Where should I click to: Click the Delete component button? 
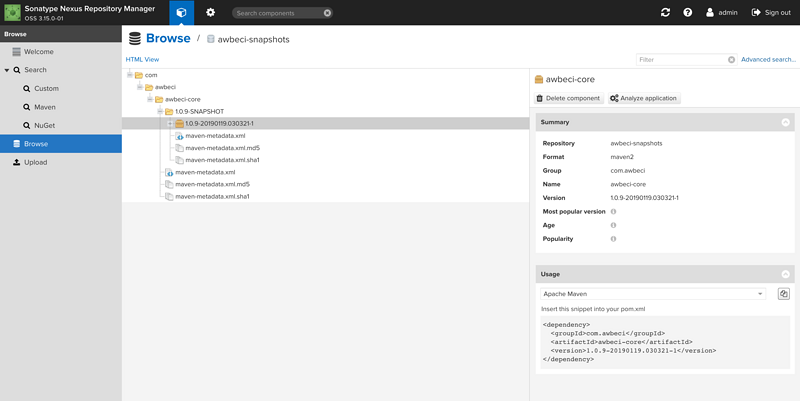[569, 98]
